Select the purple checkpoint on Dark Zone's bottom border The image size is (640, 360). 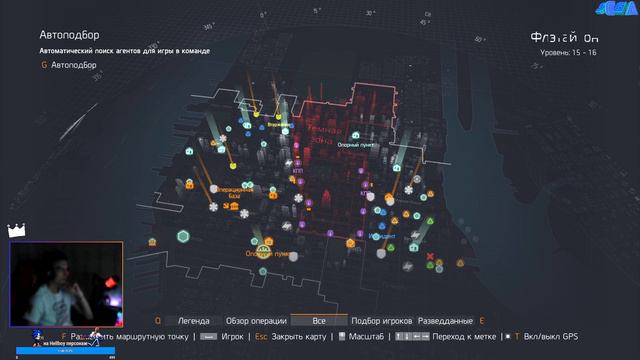330,233
